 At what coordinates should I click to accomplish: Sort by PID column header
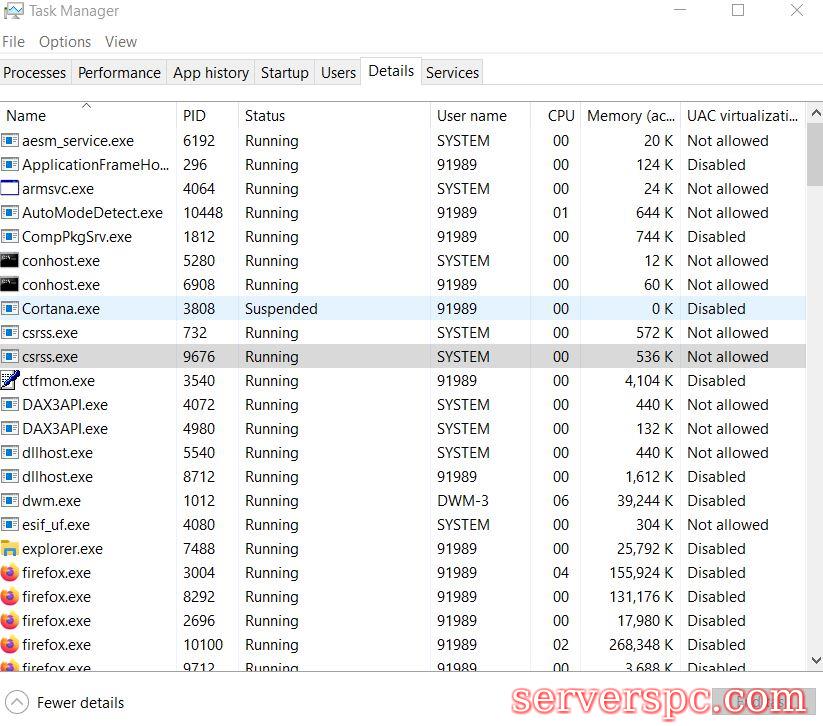194,116
